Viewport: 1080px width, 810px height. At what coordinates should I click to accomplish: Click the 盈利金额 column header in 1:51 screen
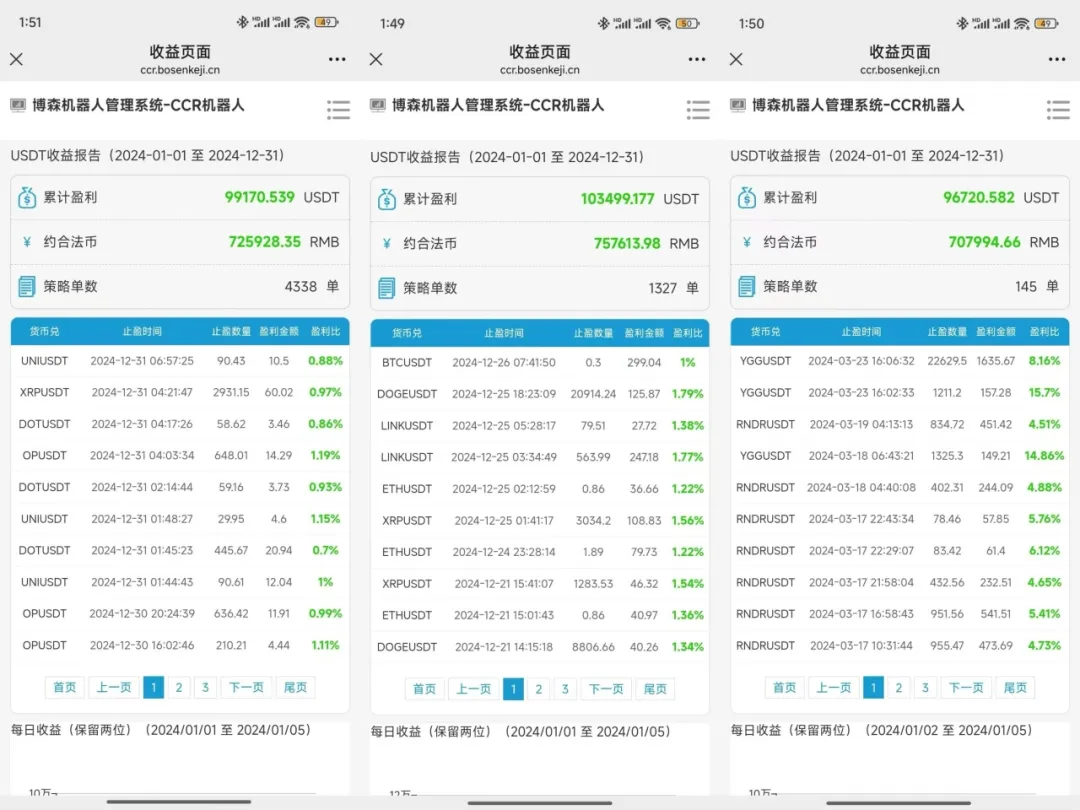click(x=279, y=331)
